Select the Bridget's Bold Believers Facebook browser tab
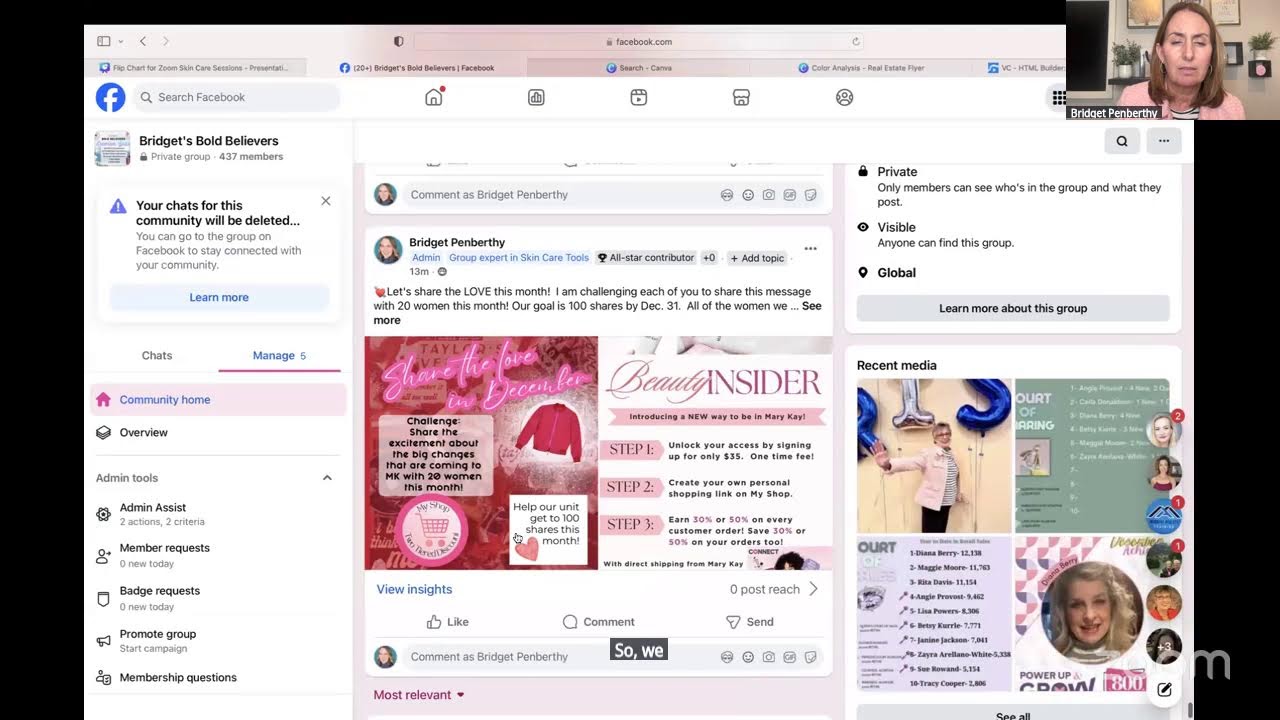1280x720 pixels. point(417,68)
